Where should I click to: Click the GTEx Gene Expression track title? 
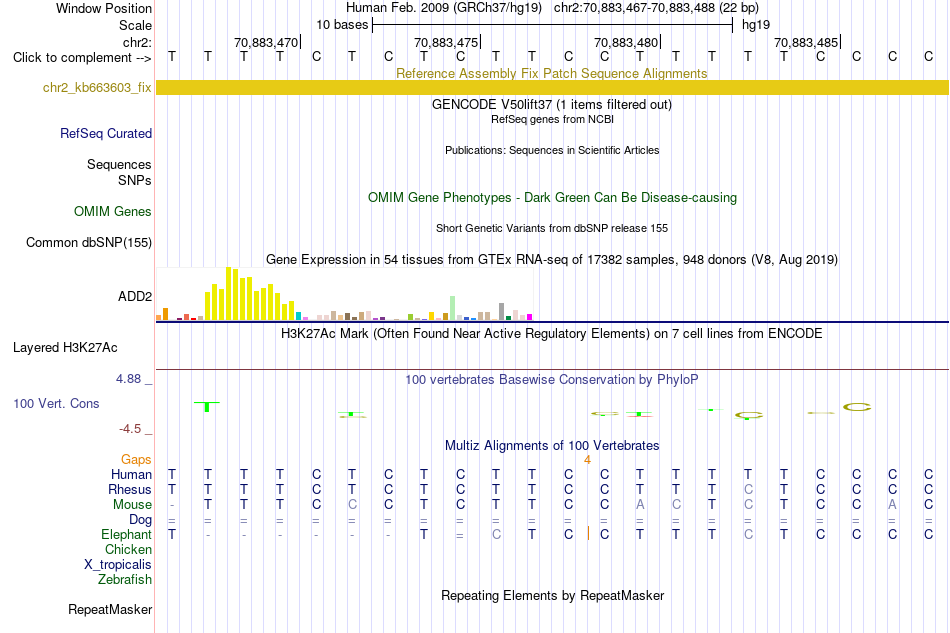552,259
